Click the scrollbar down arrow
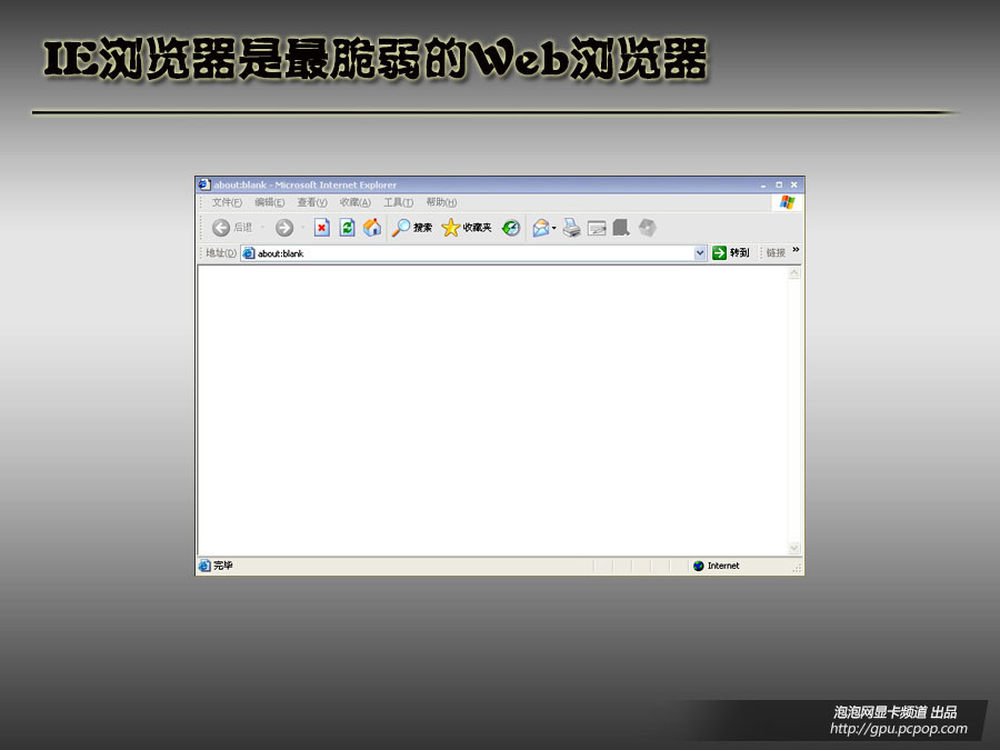The image size is (1000, 750). 794,548
